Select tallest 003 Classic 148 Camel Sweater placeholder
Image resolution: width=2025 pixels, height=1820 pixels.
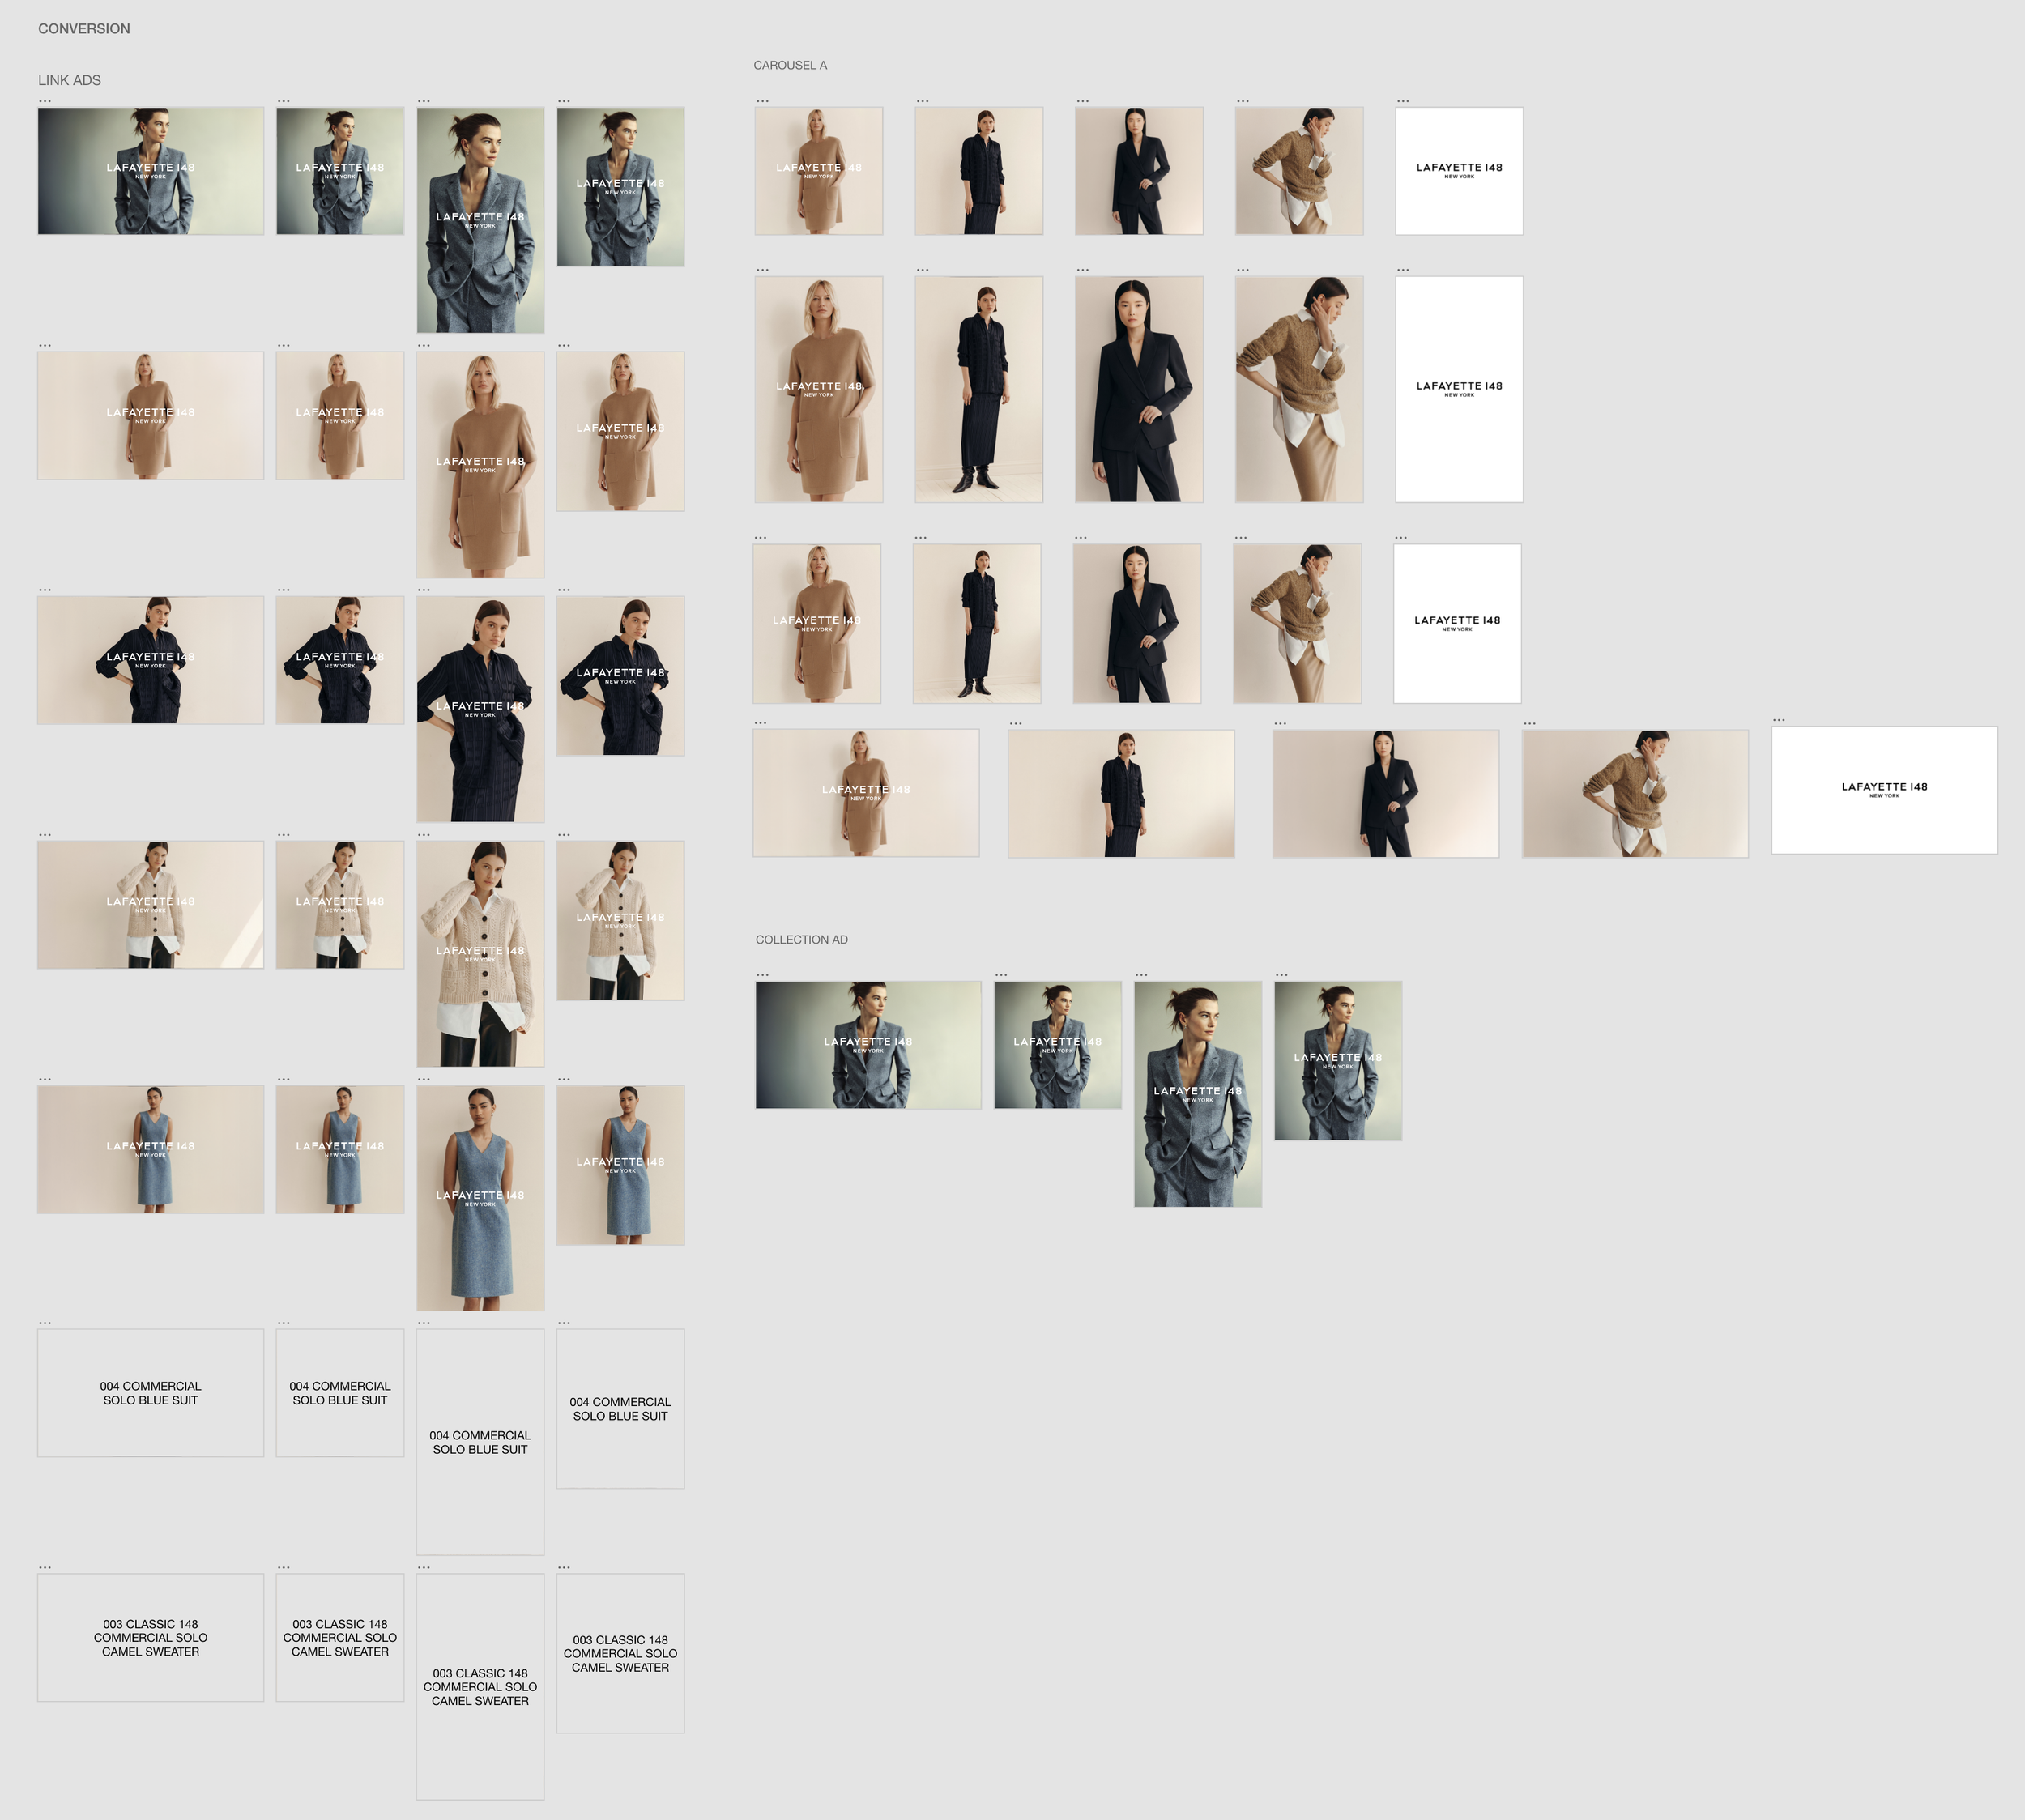click(x=480, y=1687)
